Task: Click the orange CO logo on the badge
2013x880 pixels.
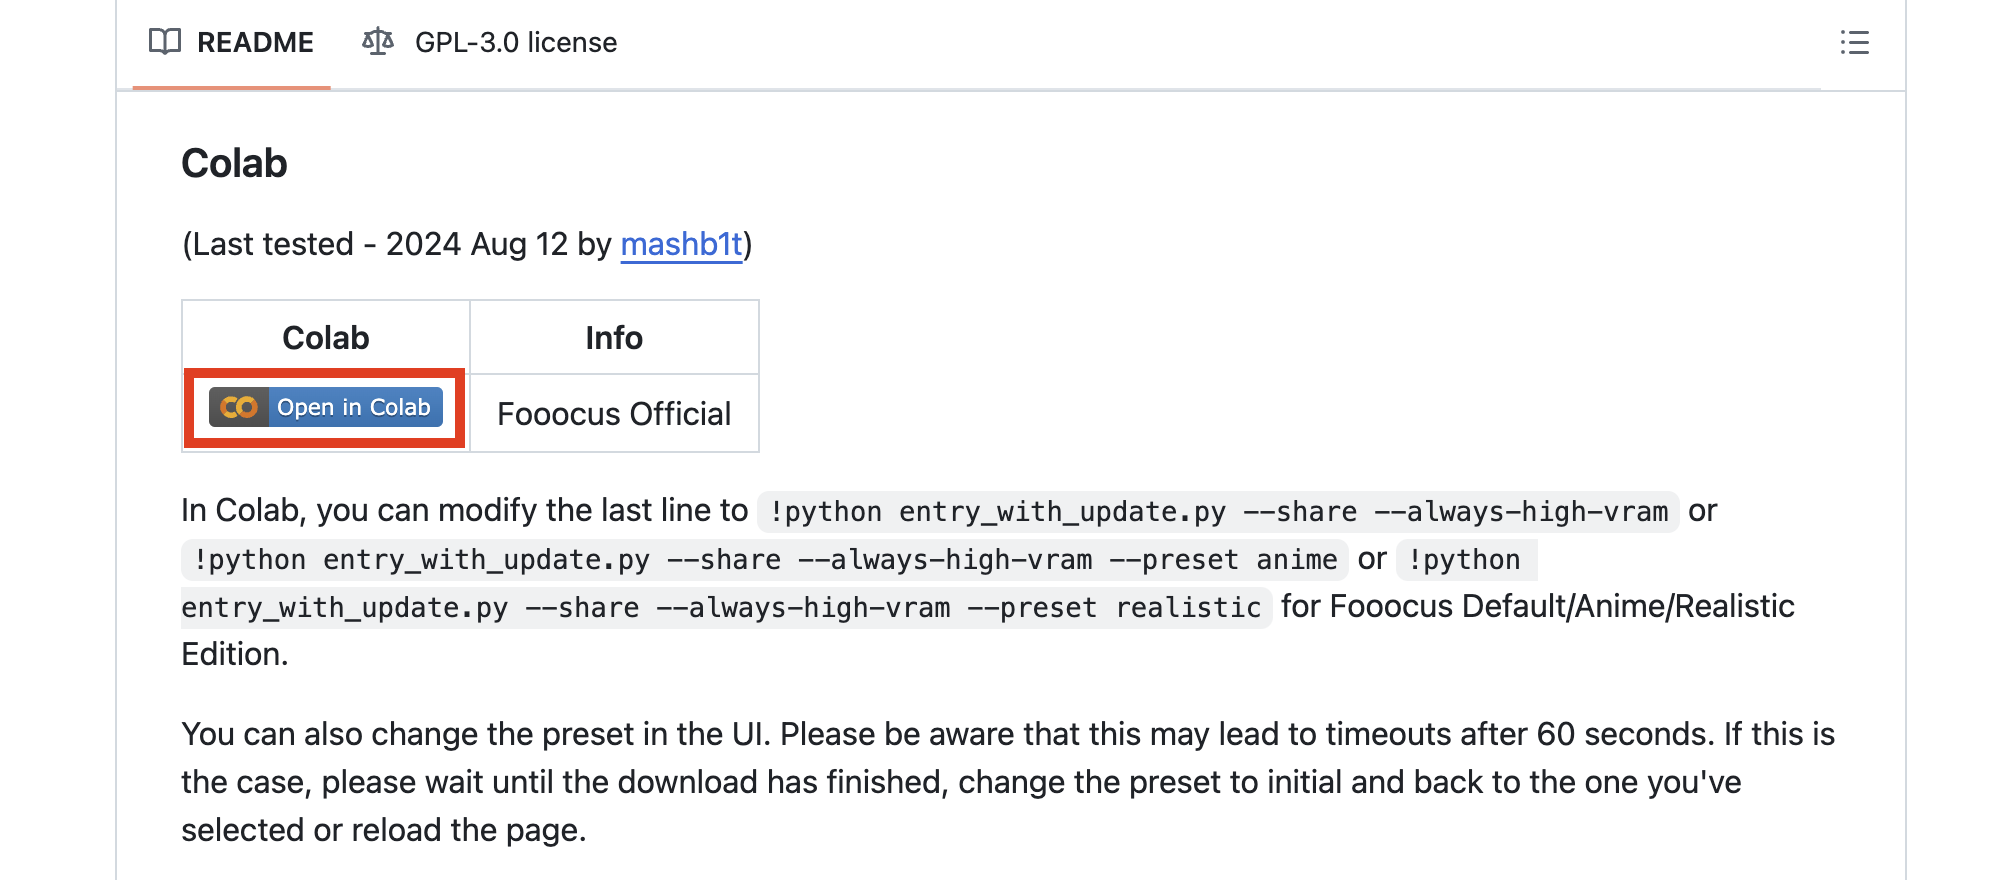Action: tap(239, 408)
